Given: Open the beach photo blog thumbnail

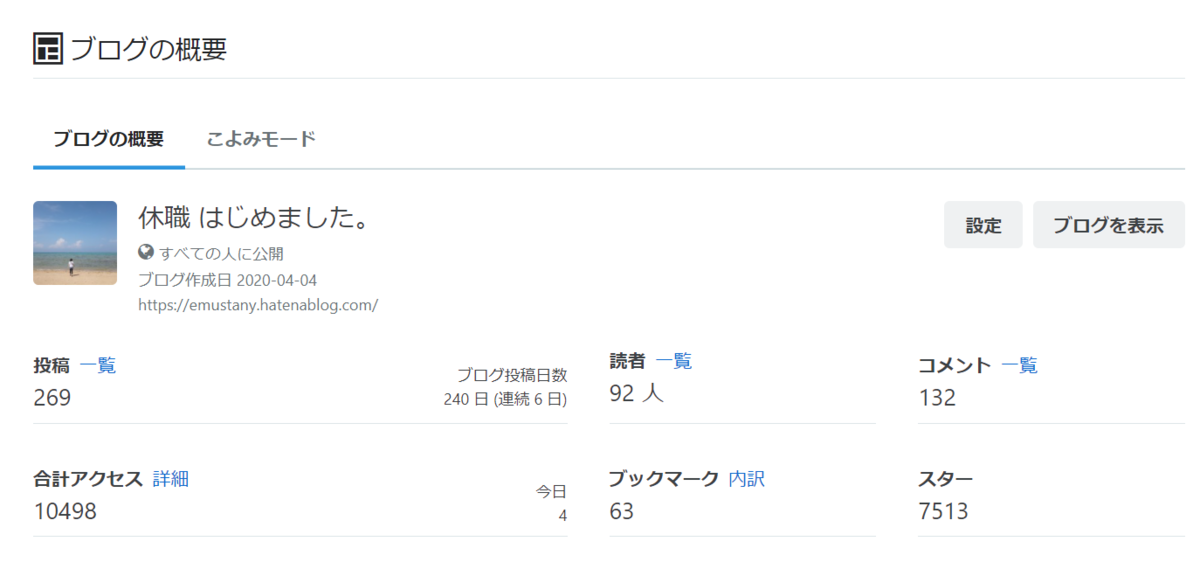Looking at the screenshot, I should pyautogui.click(x=75, y=243).
